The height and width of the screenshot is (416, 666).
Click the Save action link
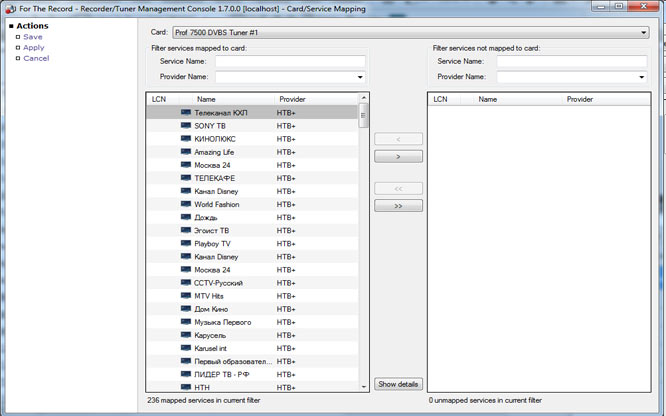pyautogui.click(x=33, y=36)
